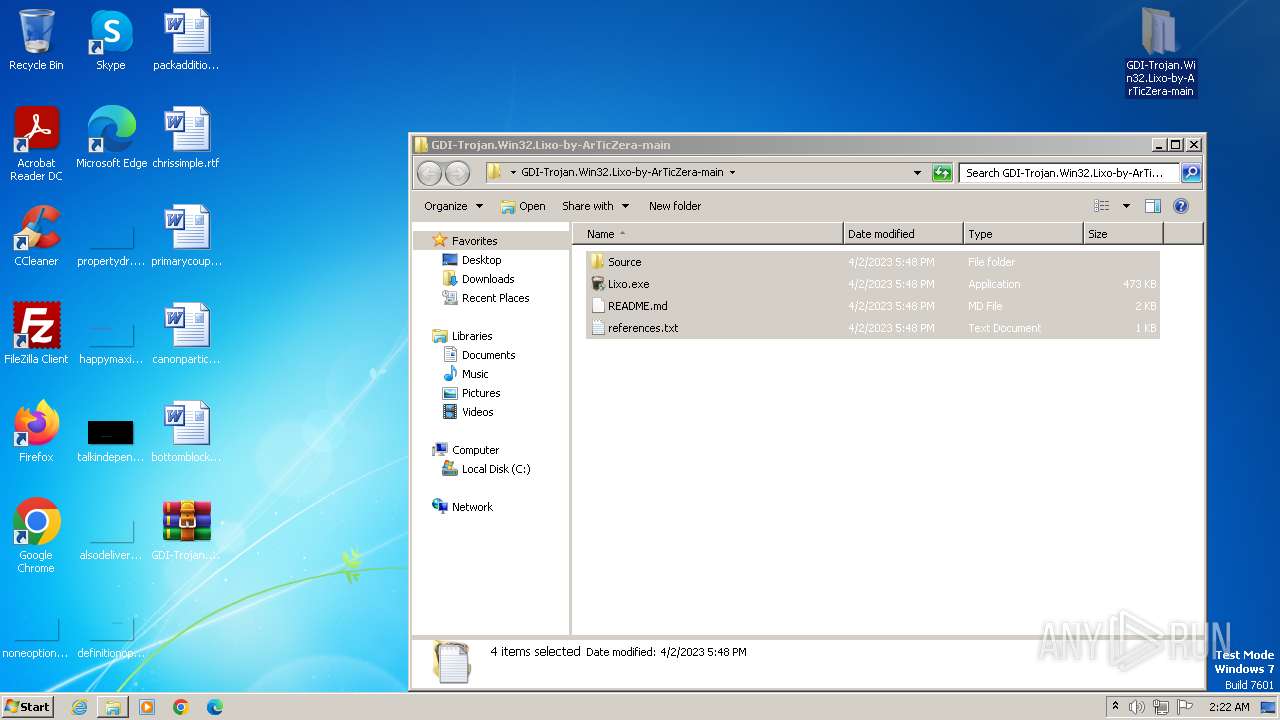Screen dimensions: 1280x720
Task: Sort by the Size column header
Action: click(1123, 234)
